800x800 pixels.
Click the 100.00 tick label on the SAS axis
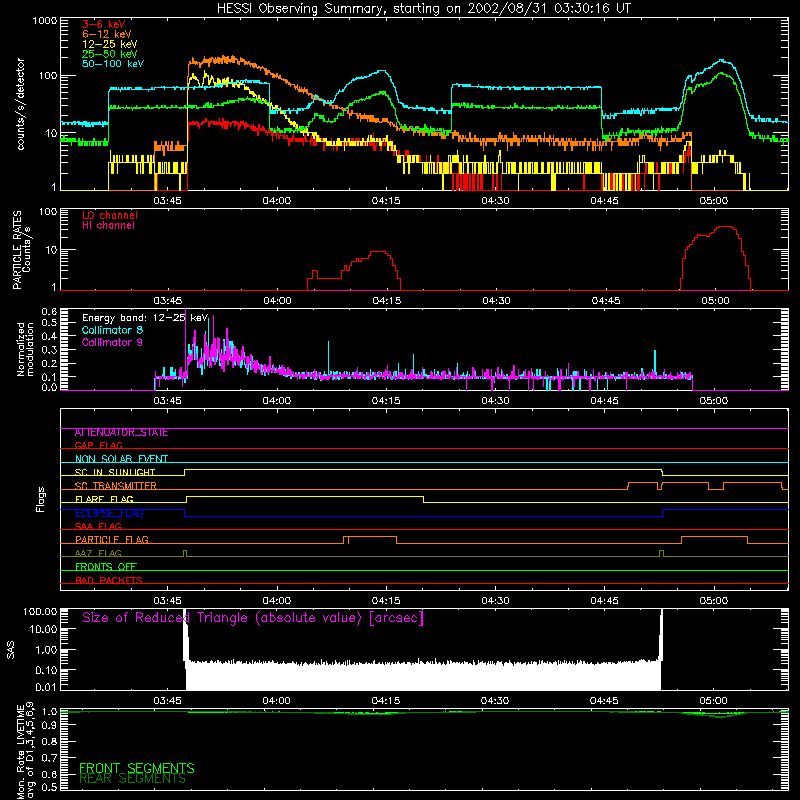(x=40, y=611)
